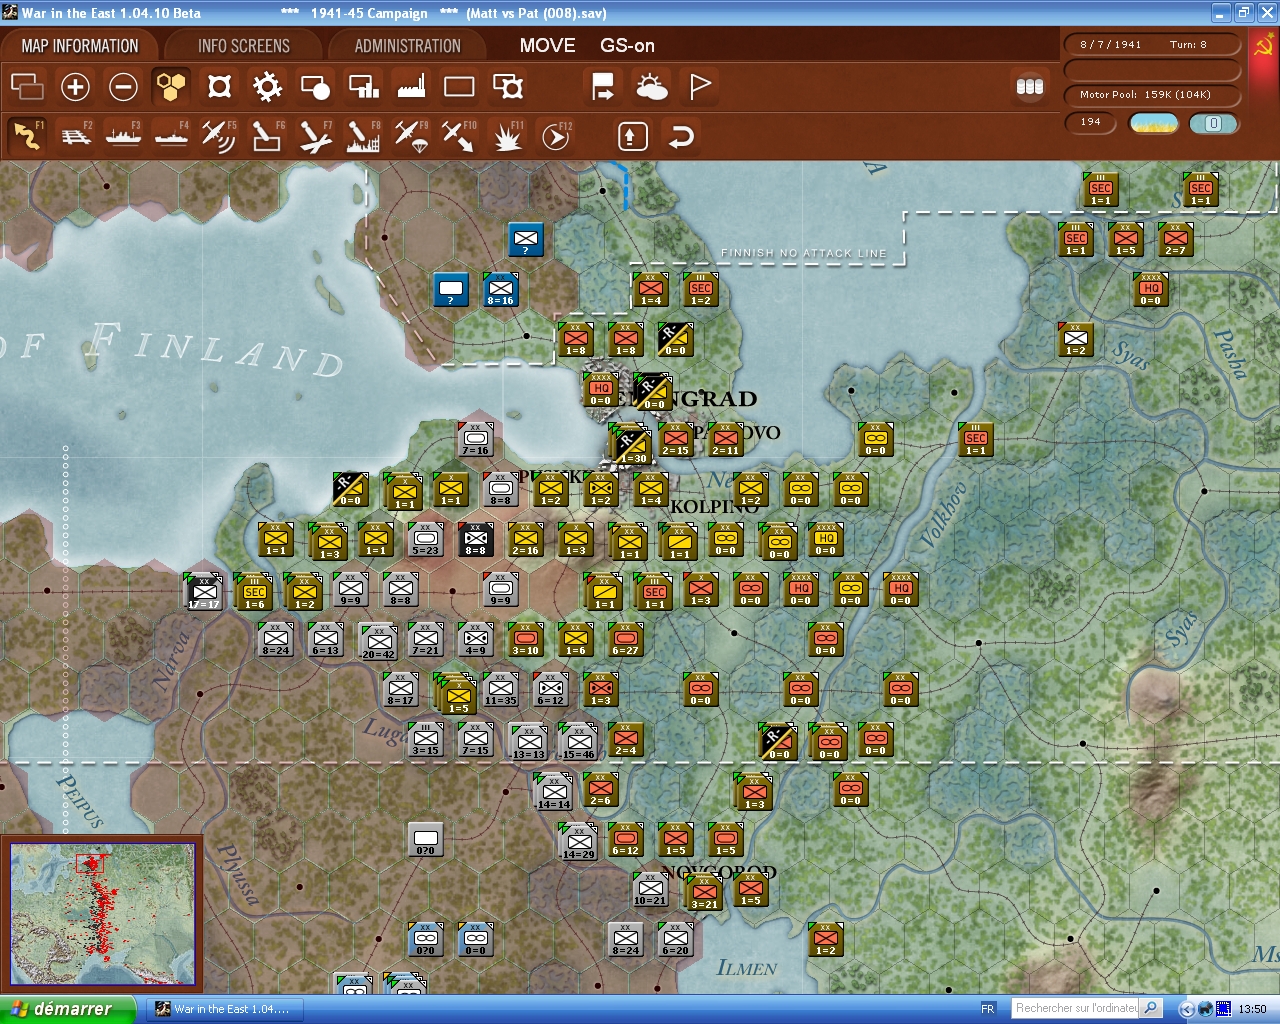The image size is (1280, 1024).
Task: Click the overlapping windows icon in toolbar
Action: click(27, 87)
